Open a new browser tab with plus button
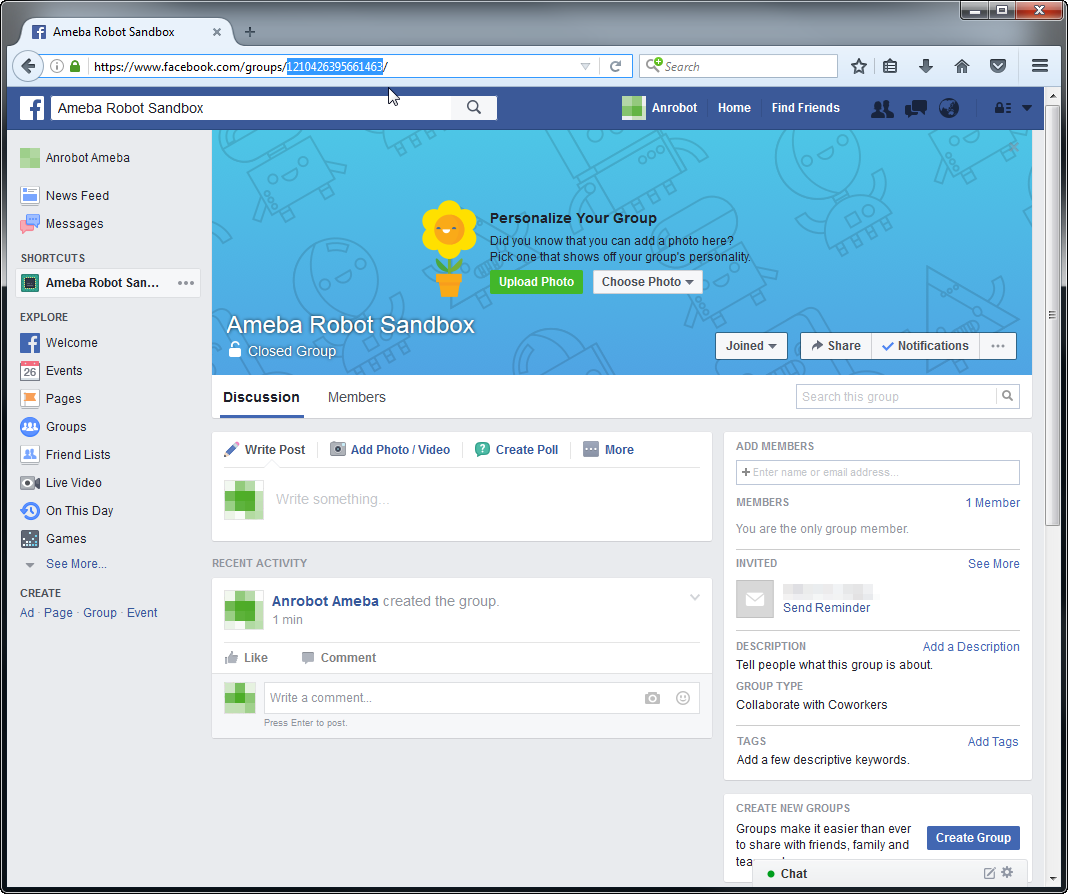 (249, 32)
